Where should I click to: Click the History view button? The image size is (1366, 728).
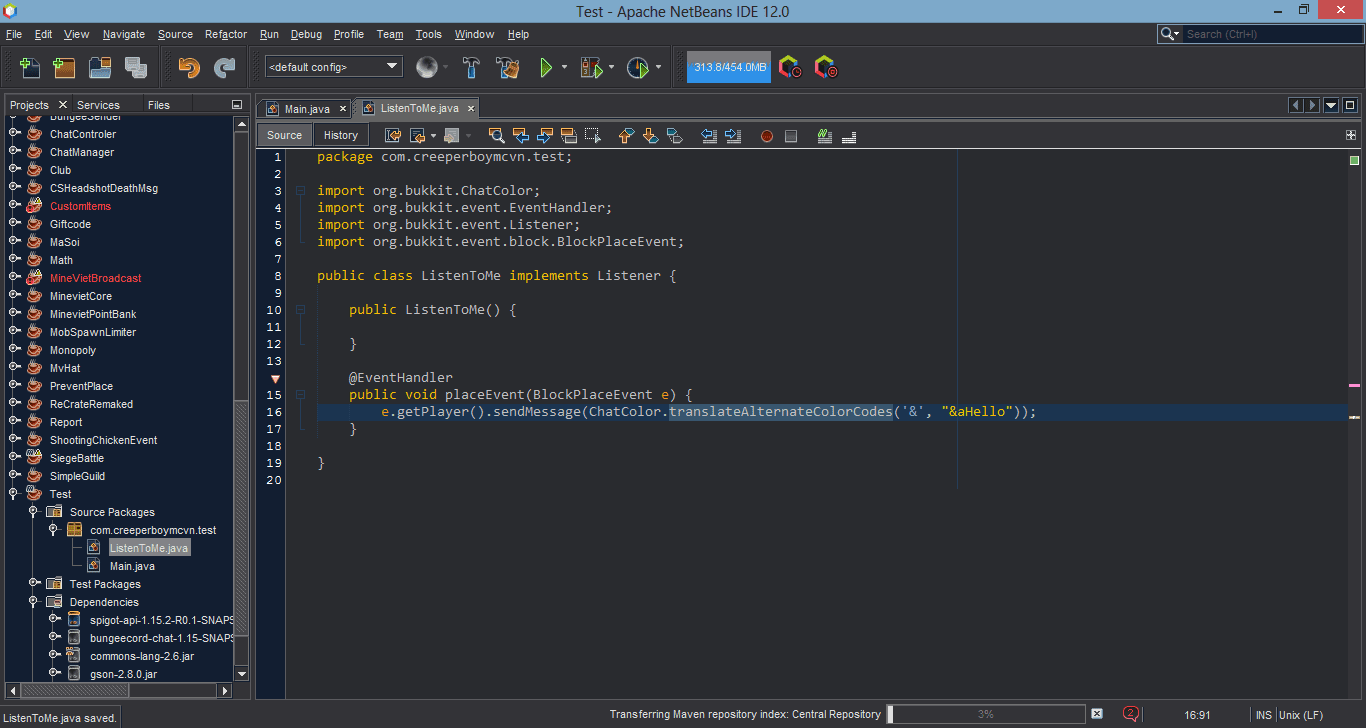[x=340, y=135]
